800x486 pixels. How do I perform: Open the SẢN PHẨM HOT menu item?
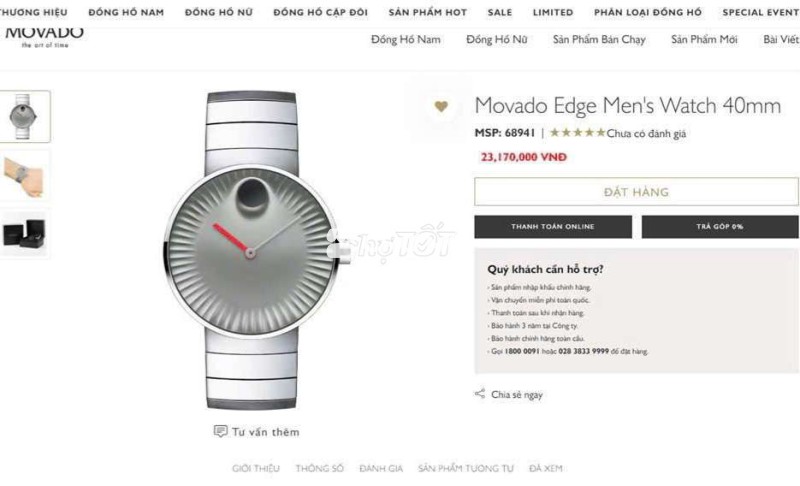tap(428, 12)
